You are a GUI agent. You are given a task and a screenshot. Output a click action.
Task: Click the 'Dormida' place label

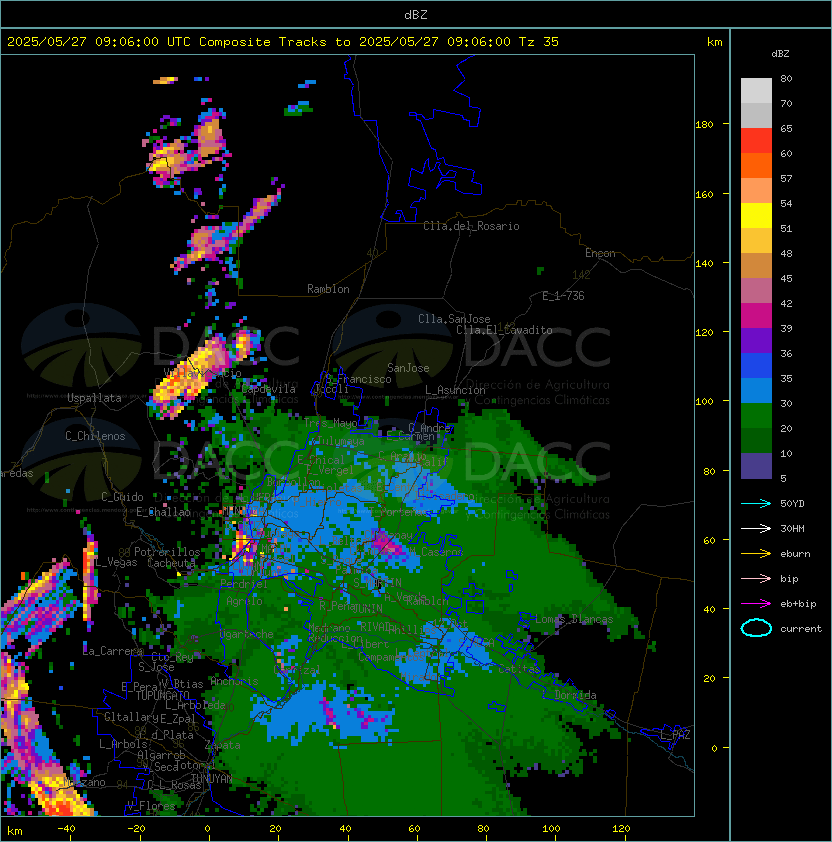[575, 695]
